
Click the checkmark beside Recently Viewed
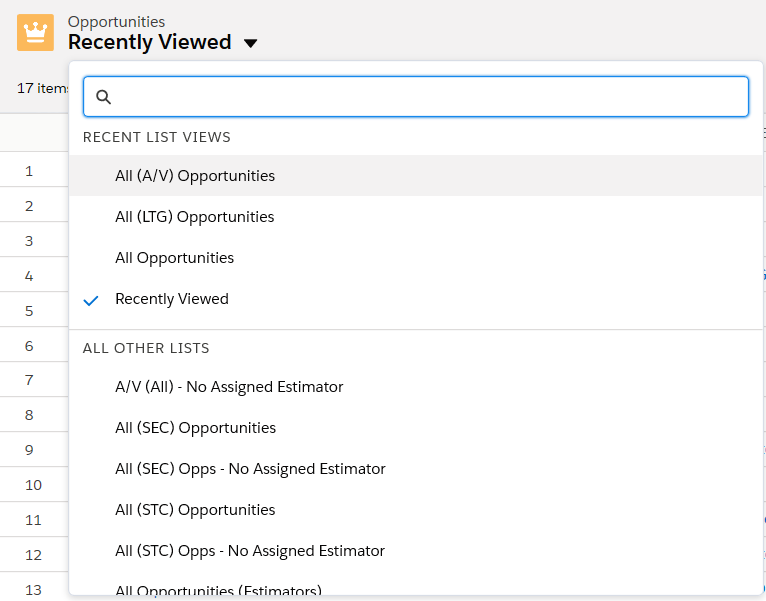pos(92,299)
